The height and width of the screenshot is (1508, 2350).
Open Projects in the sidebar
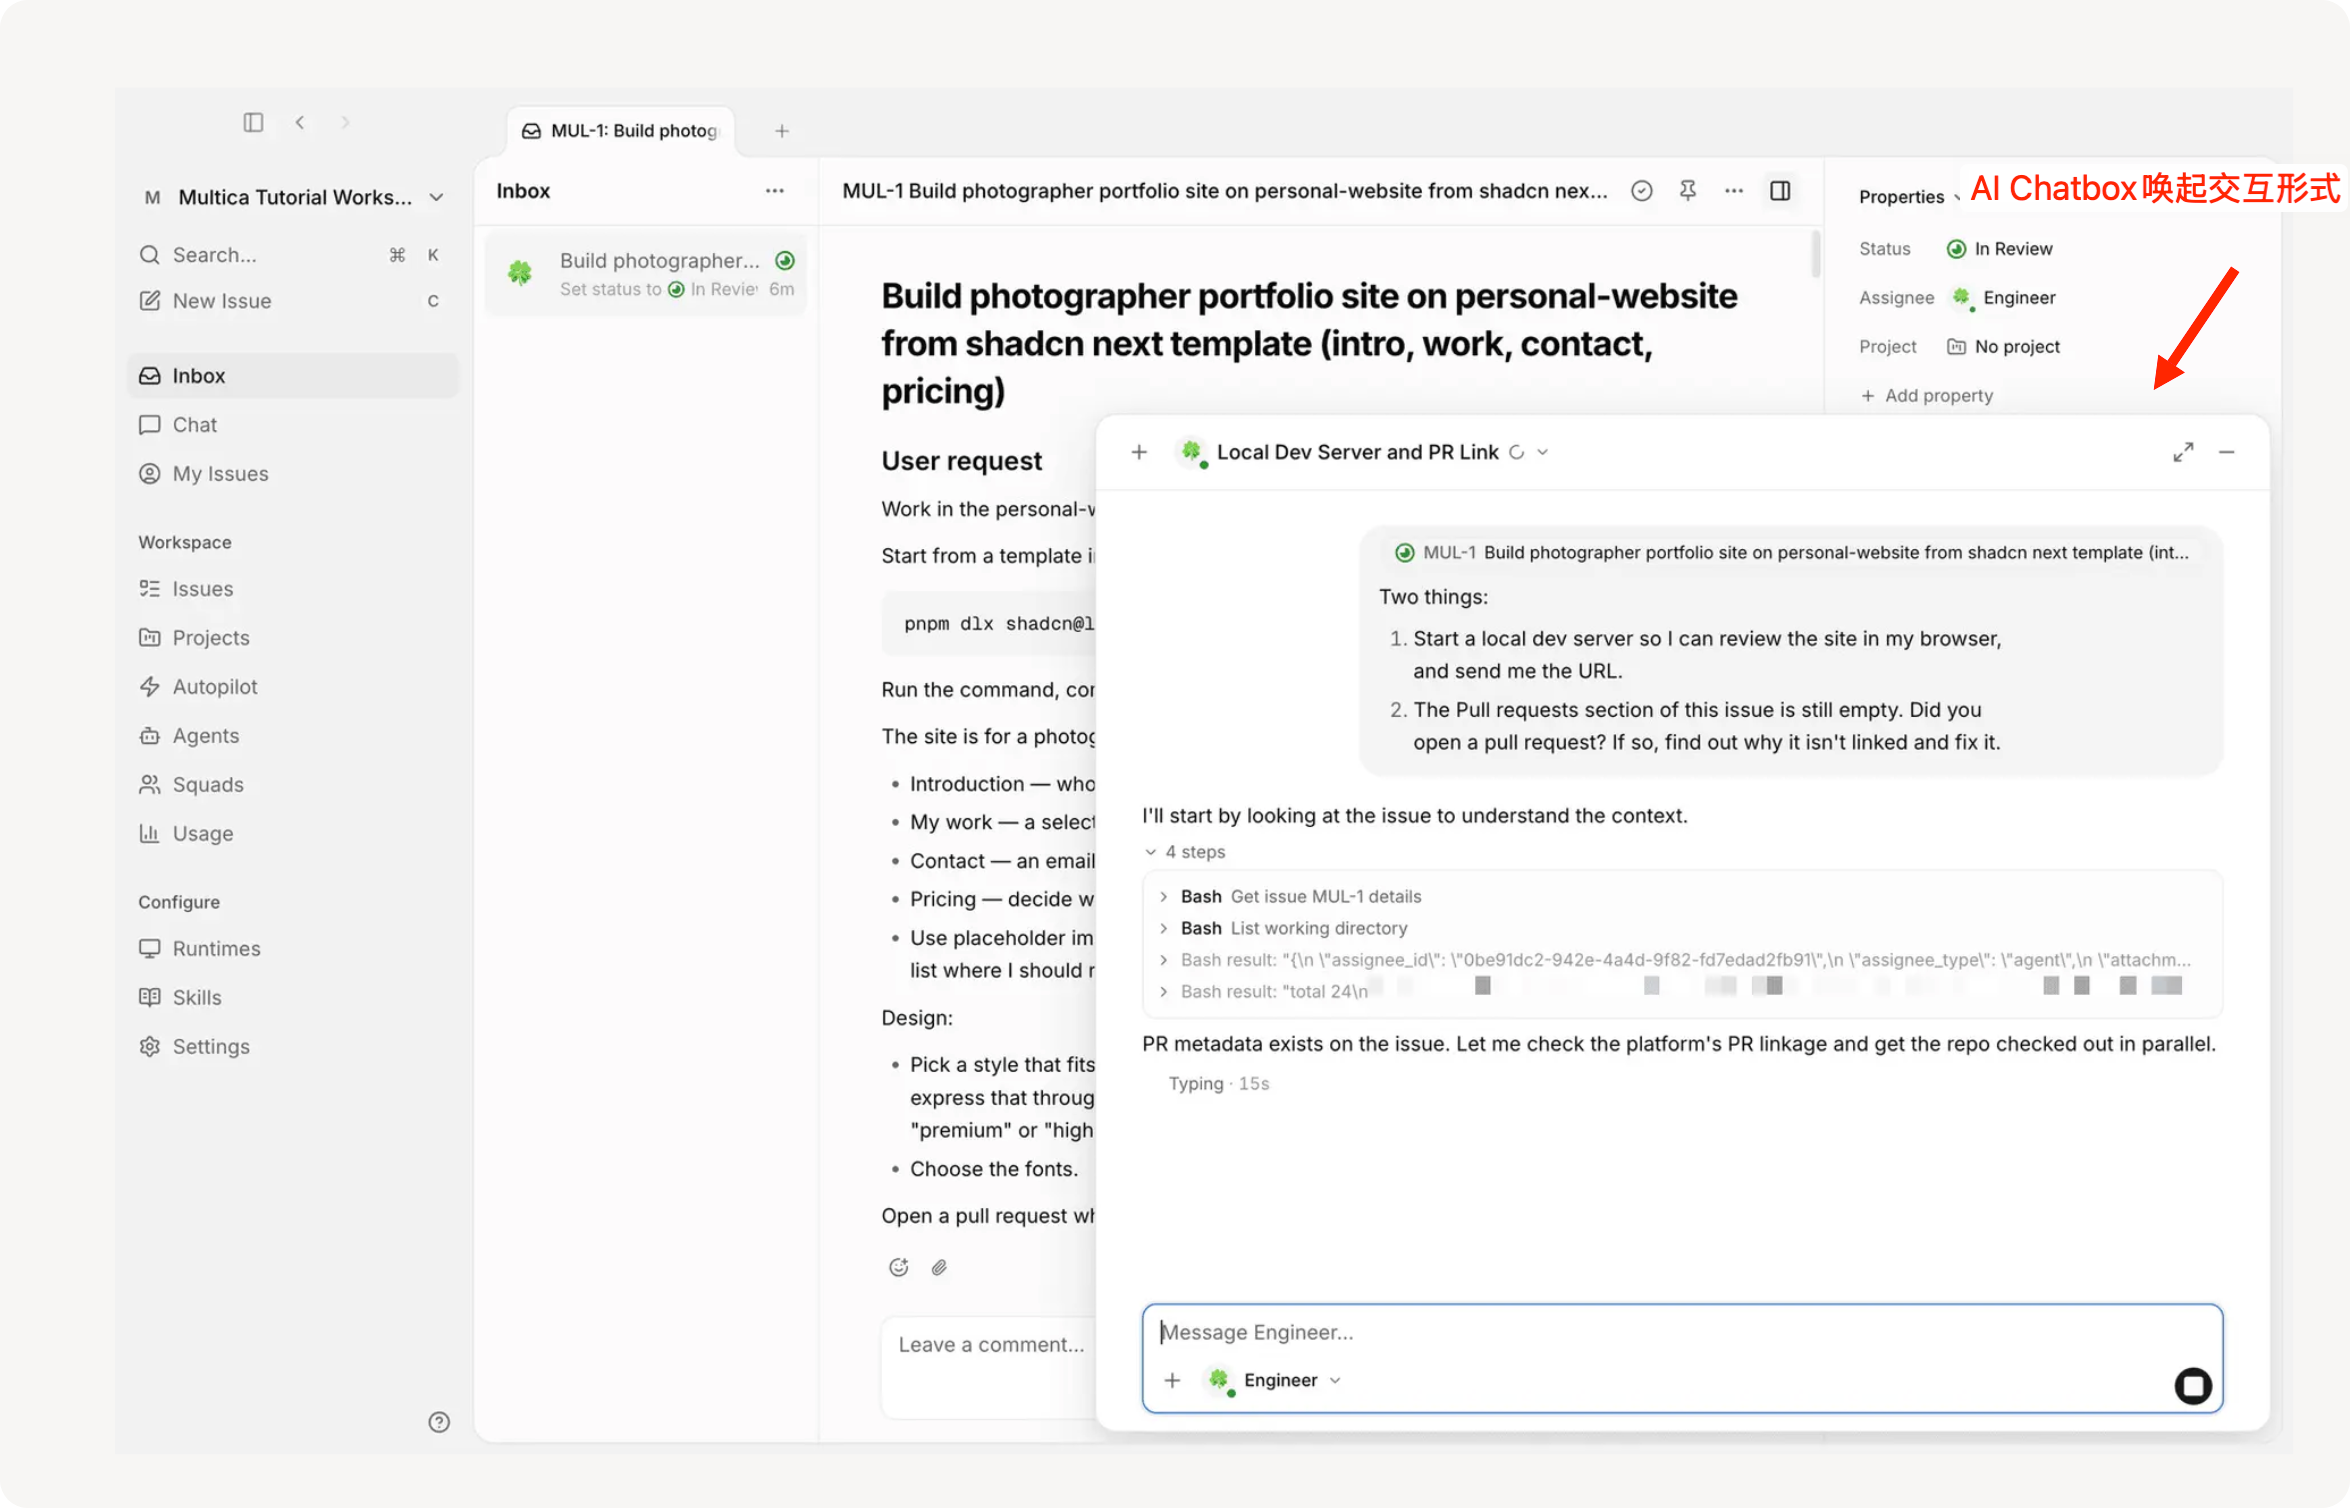tap(292, 638)
